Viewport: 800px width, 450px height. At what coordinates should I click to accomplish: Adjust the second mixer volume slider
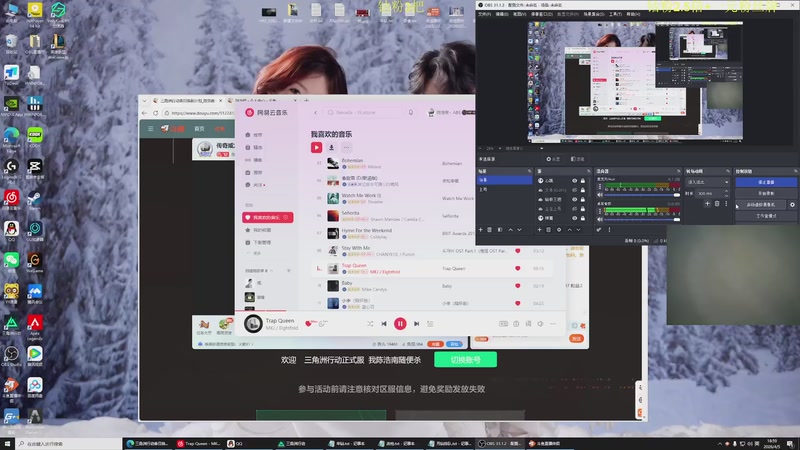tap(642, 219)
